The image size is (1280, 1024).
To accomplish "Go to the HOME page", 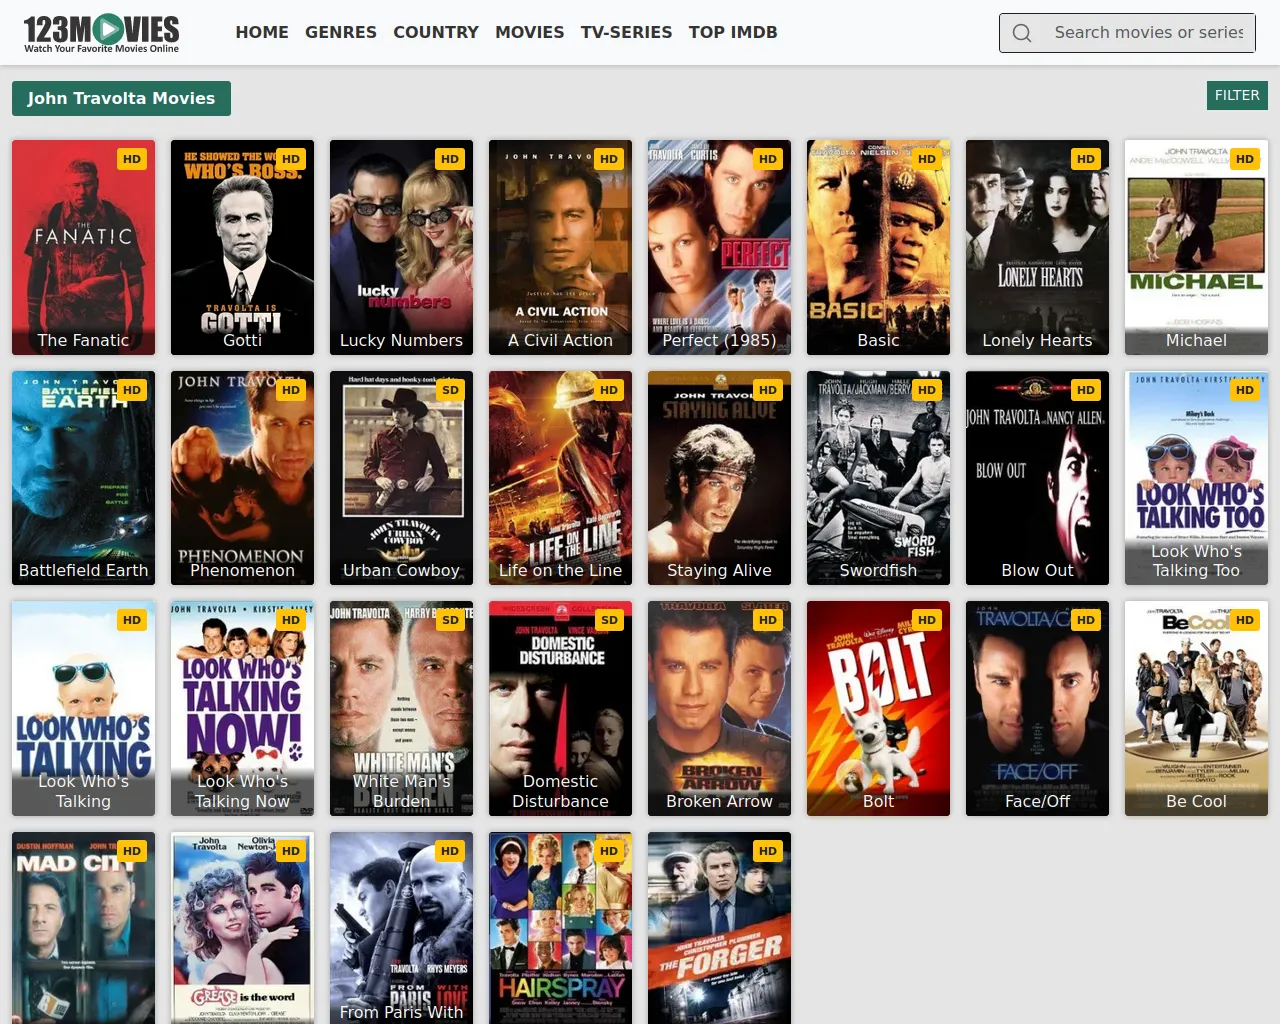I will click(x=262, y=32).
